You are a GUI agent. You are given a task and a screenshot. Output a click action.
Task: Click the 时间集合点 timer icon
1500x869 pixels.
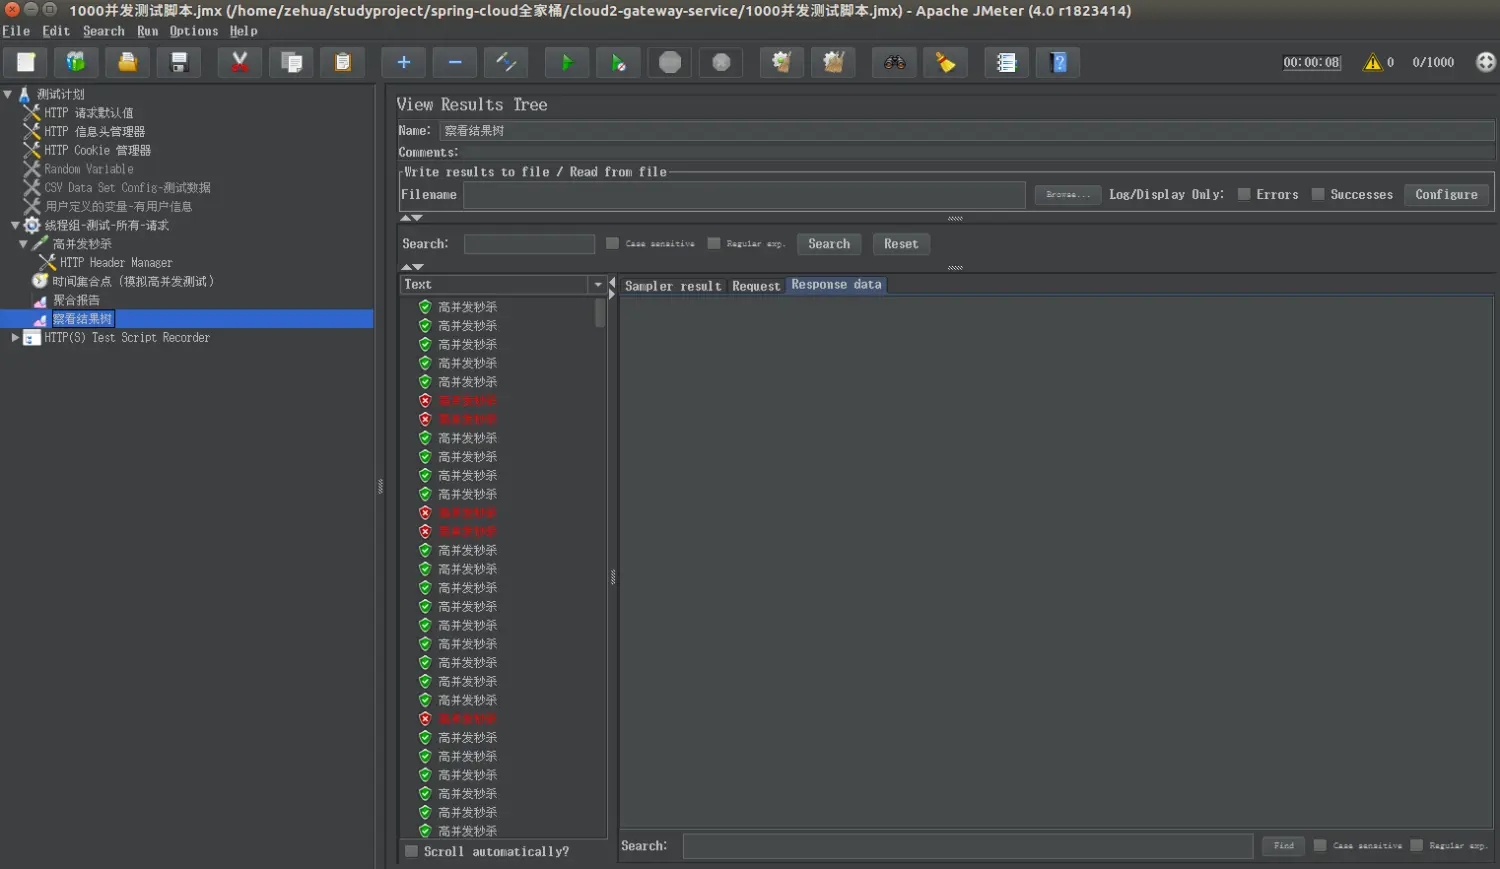pyautogui.click(x=40, y=281)
